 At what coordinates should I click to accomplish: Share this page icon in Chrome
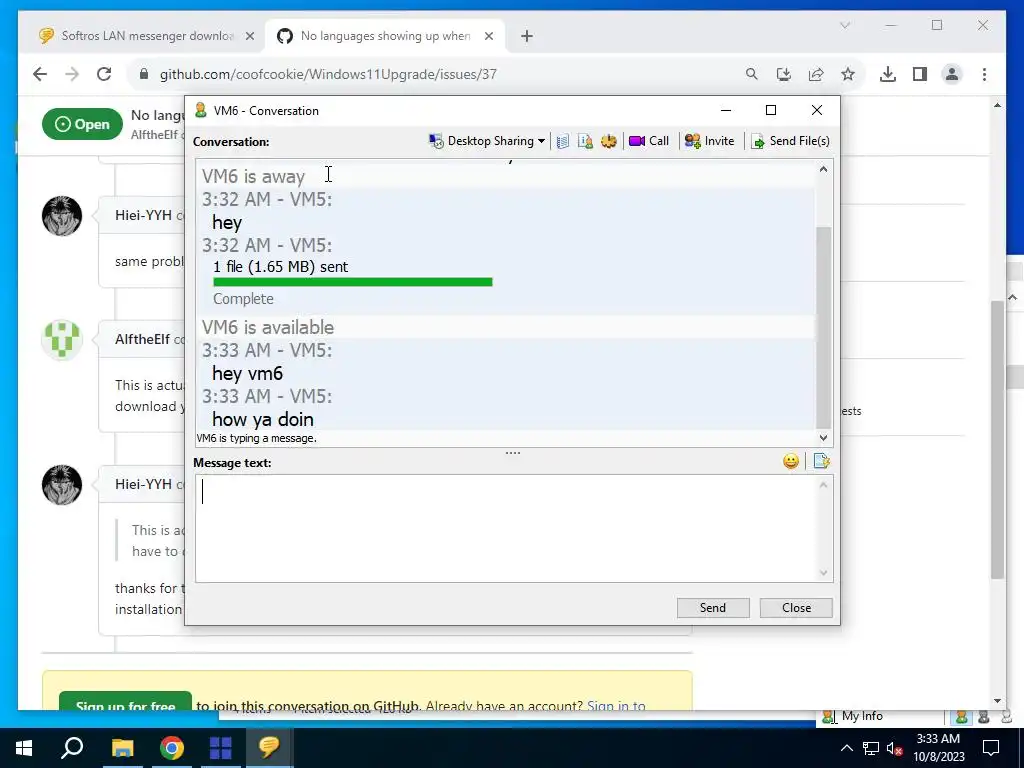816,74
